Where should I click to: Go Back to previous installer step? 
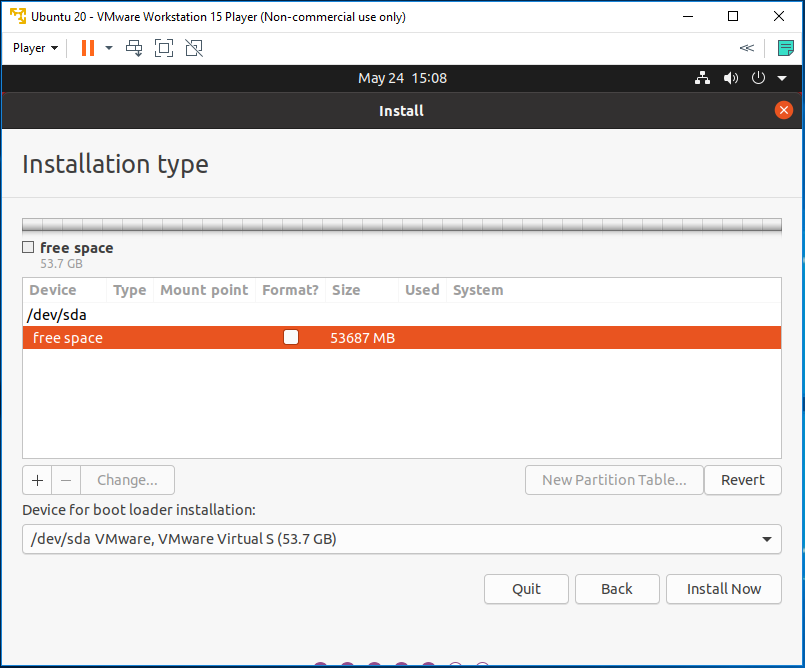617,589
